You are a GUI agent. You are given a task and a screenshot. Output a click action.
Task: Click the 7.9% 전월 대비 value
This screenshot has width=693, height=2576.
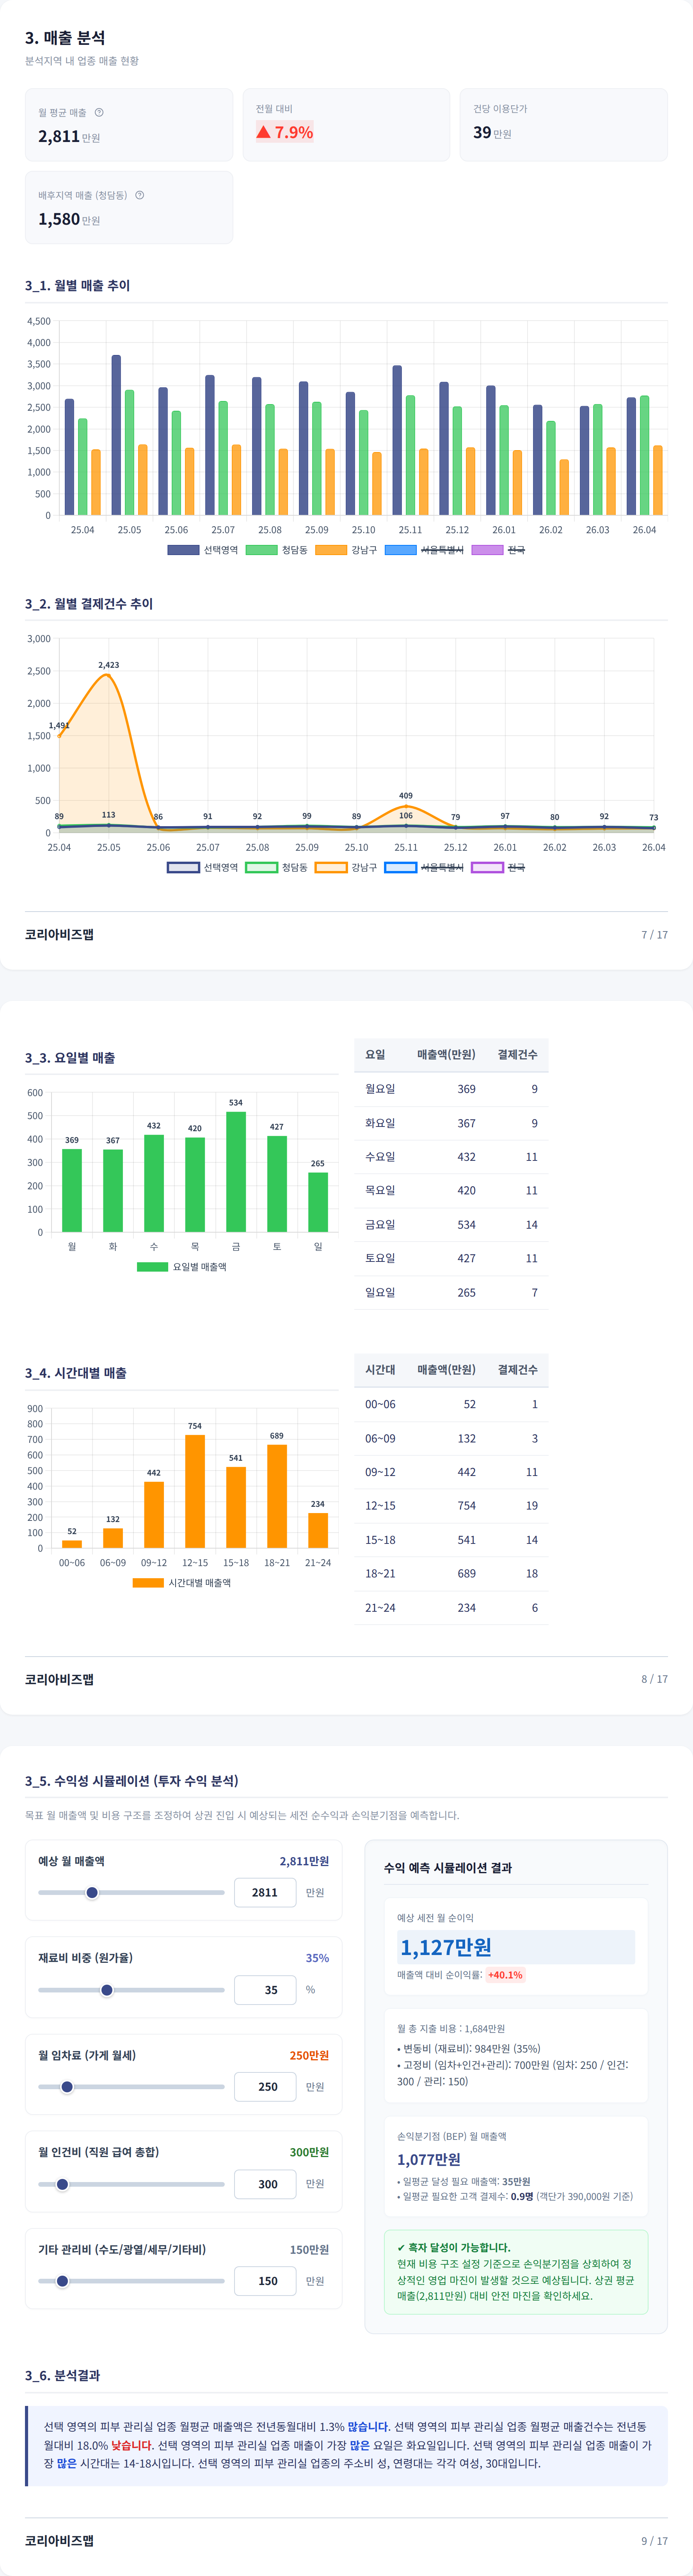coord(294,132)
